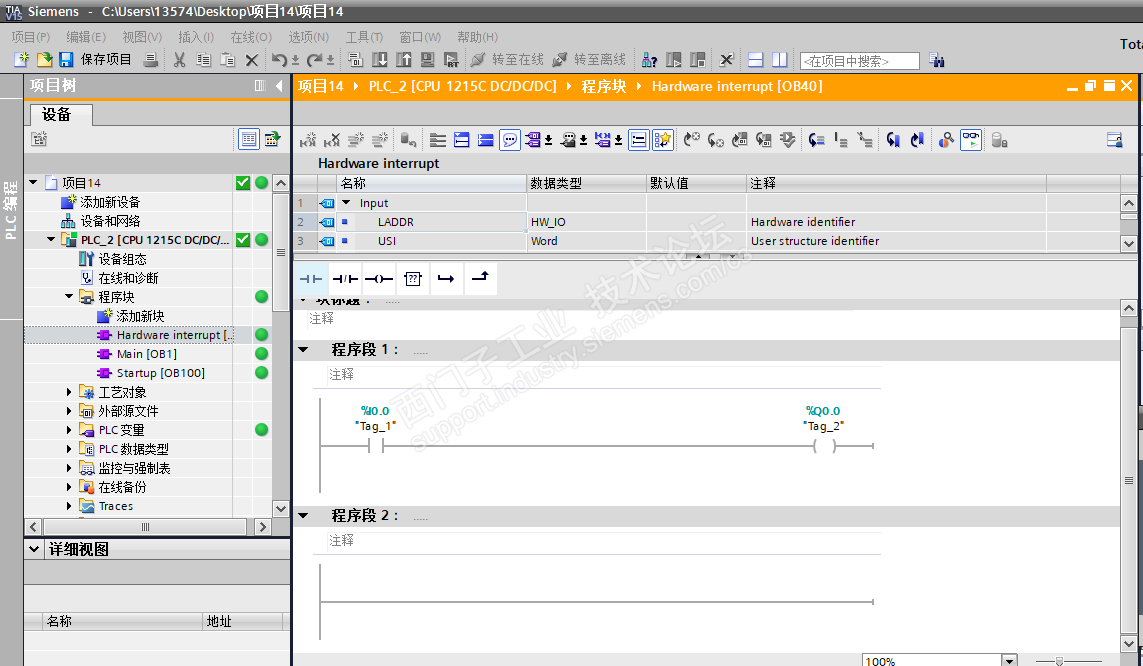Cut selection with scissors icon

pos(179,60)
